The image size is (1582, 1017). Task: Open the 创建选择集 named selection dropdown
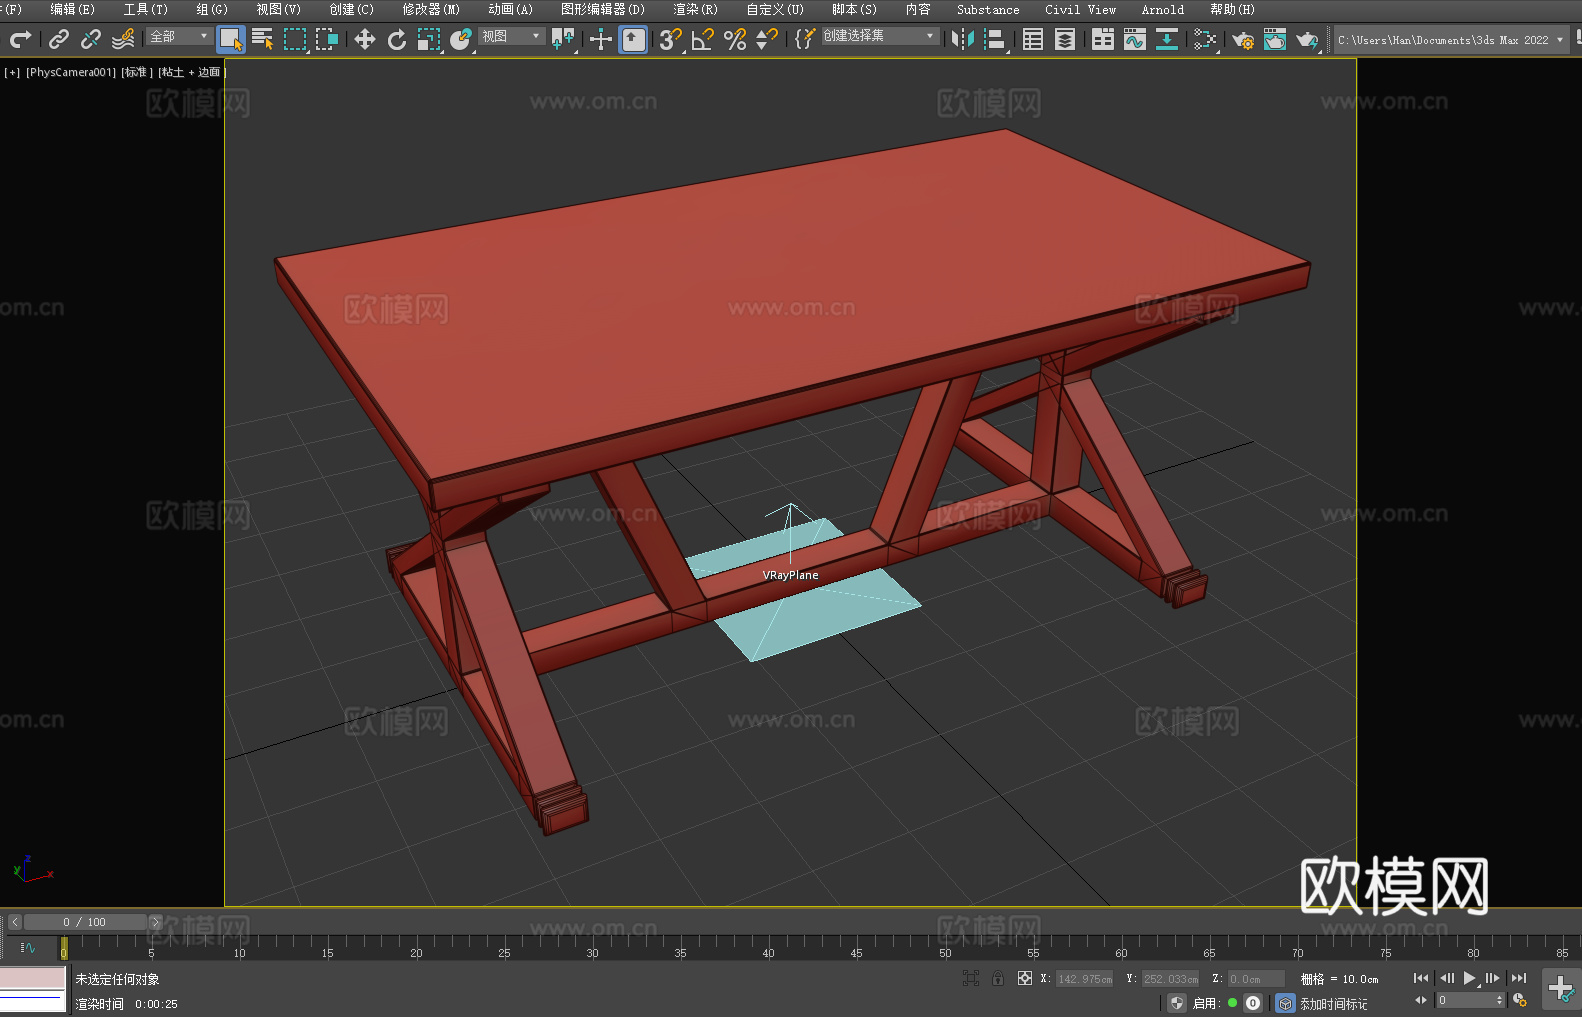click(880, 36)
